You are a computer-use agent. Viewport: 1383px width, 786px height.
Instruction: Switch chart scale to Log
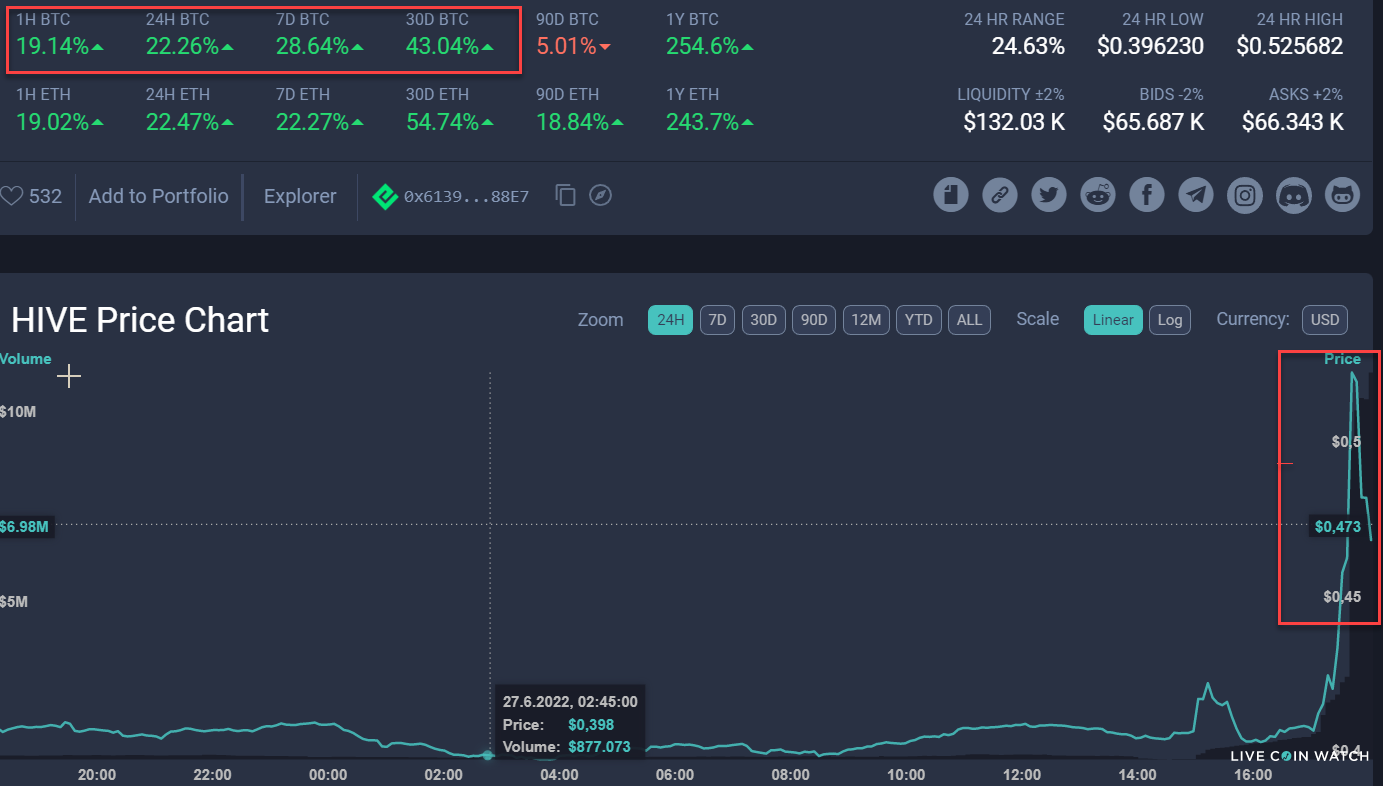pos(1170,320)
